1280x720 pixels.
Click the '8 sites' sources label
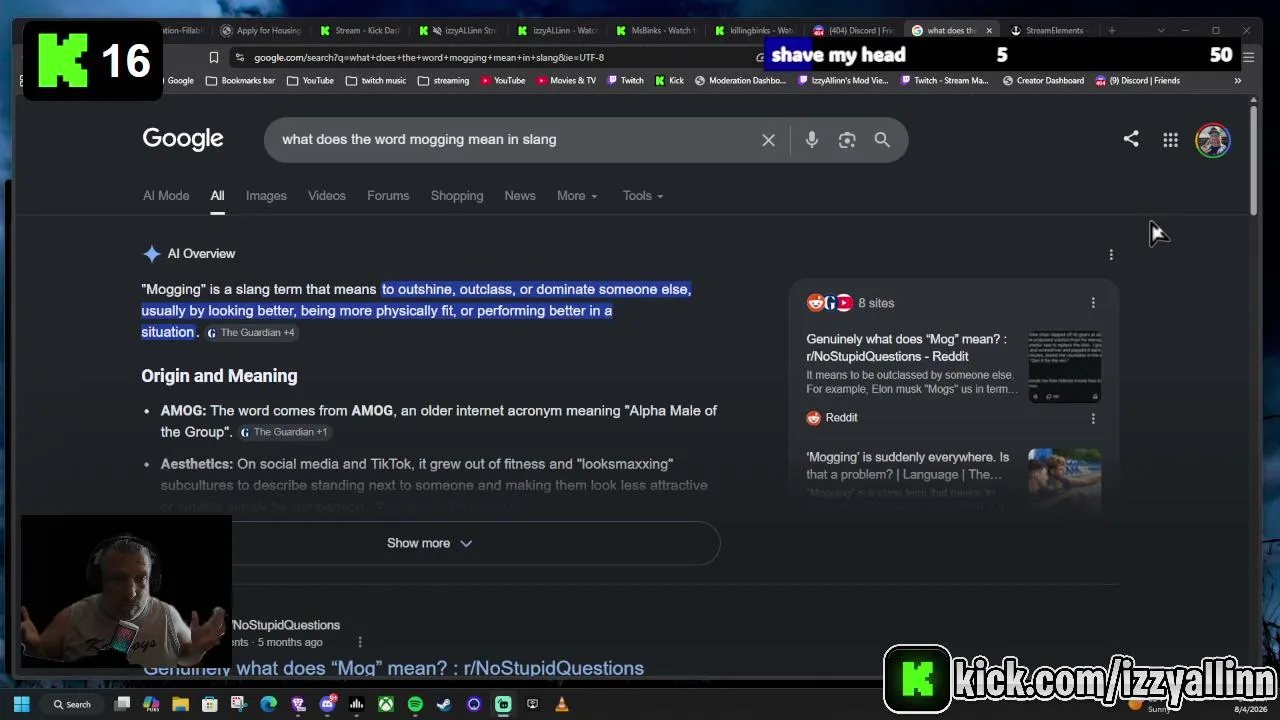876,303
